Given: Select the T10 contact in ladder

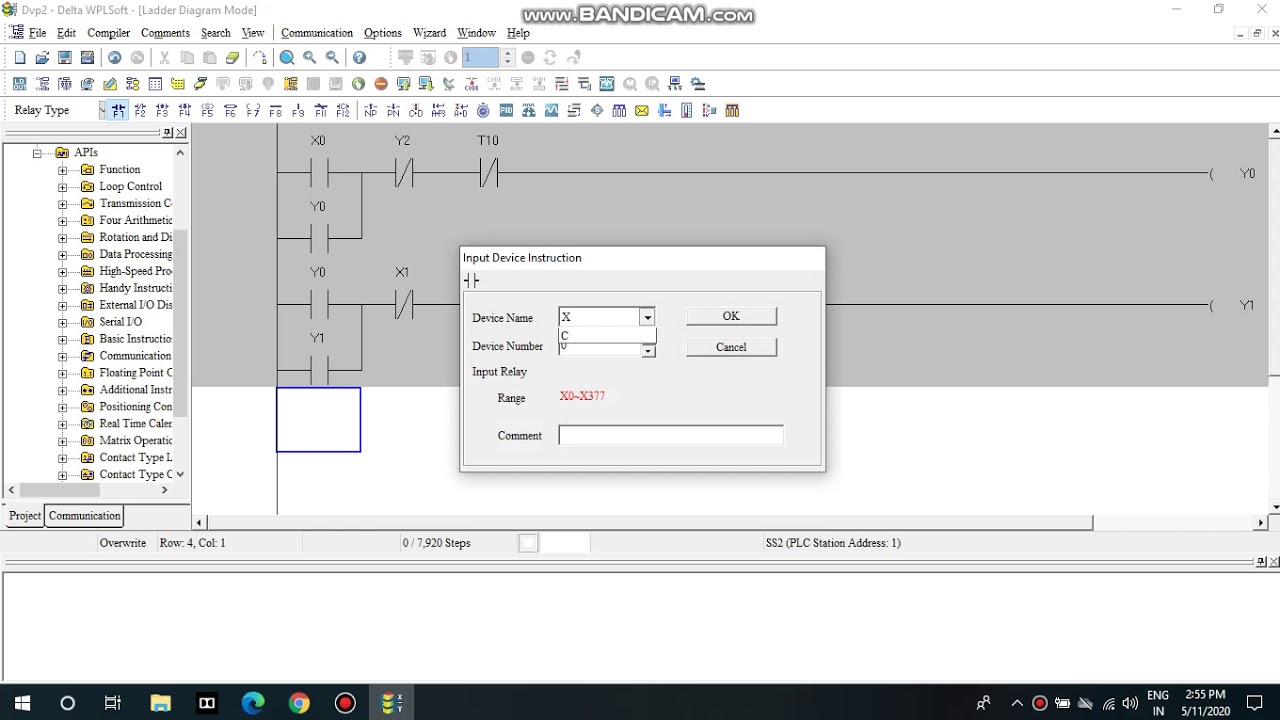Looking at the screenshot, I should (488, 174).
